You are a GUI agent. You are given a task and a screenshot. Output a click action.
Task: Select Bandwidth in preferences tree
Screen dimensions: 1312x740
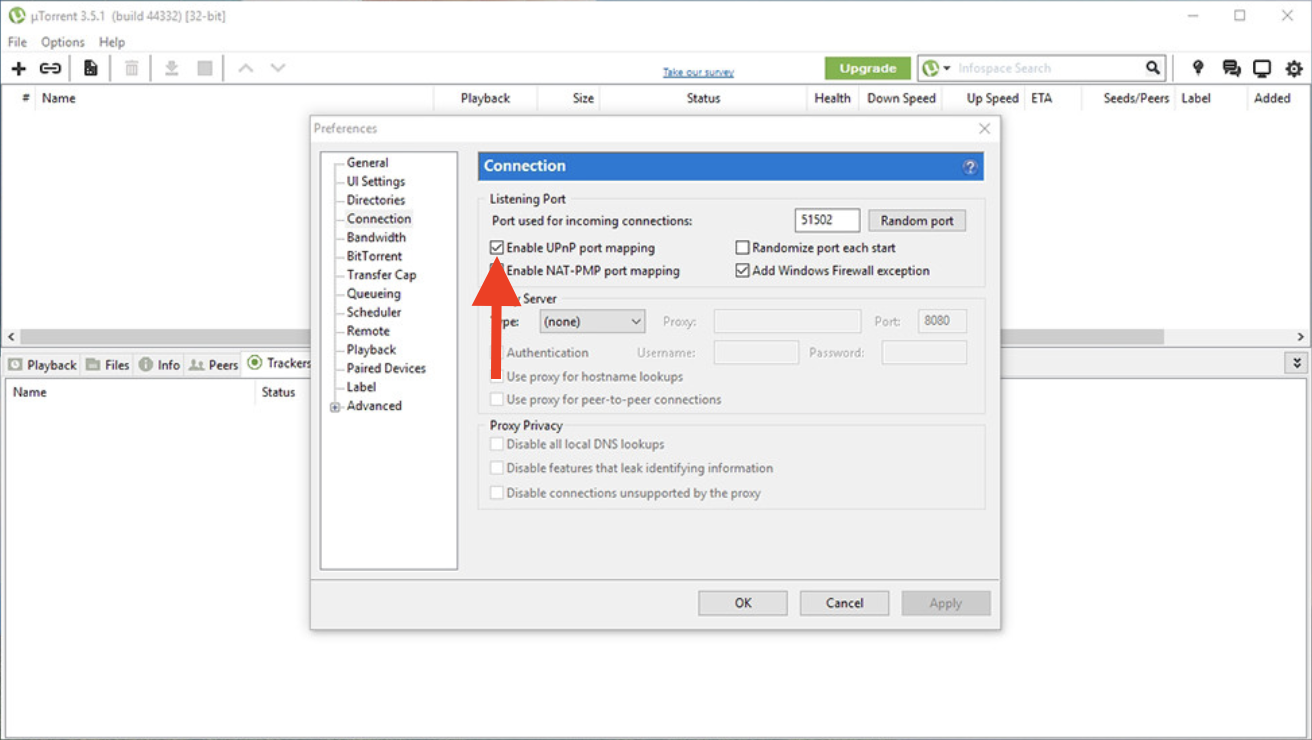pyautogui.click(x=376, y=237)
